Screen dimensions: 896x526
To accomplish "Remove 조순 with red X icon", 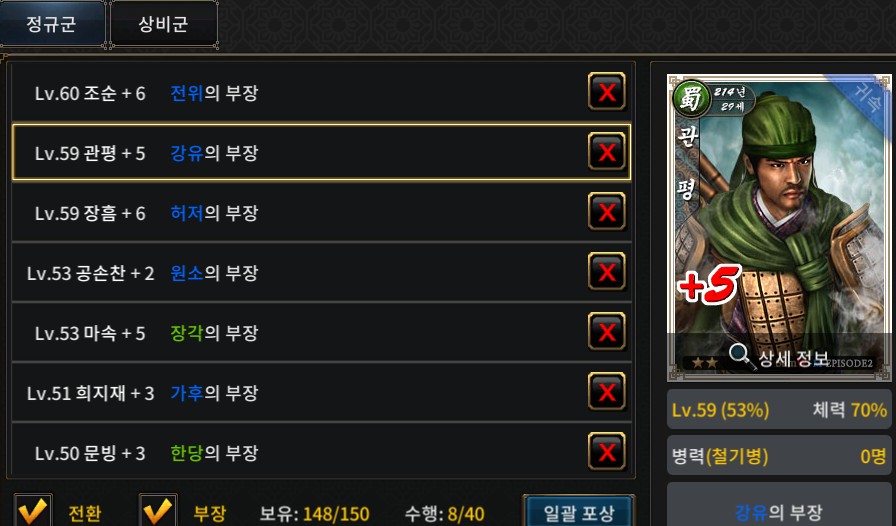I will coord(607,91).
